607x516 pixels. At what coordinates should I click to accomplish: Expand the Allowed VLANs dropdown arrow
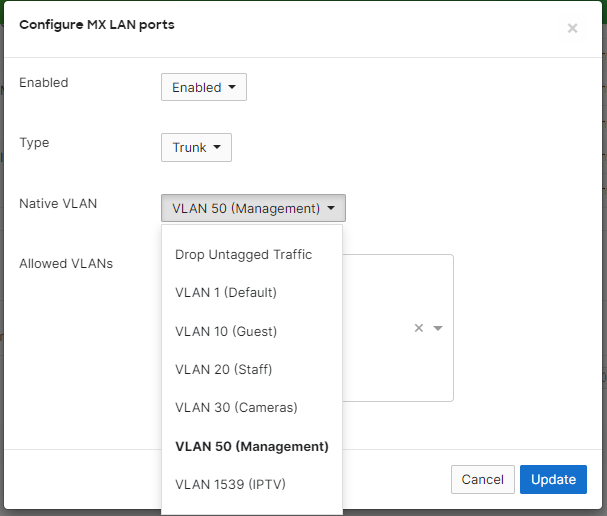point(438,328)
